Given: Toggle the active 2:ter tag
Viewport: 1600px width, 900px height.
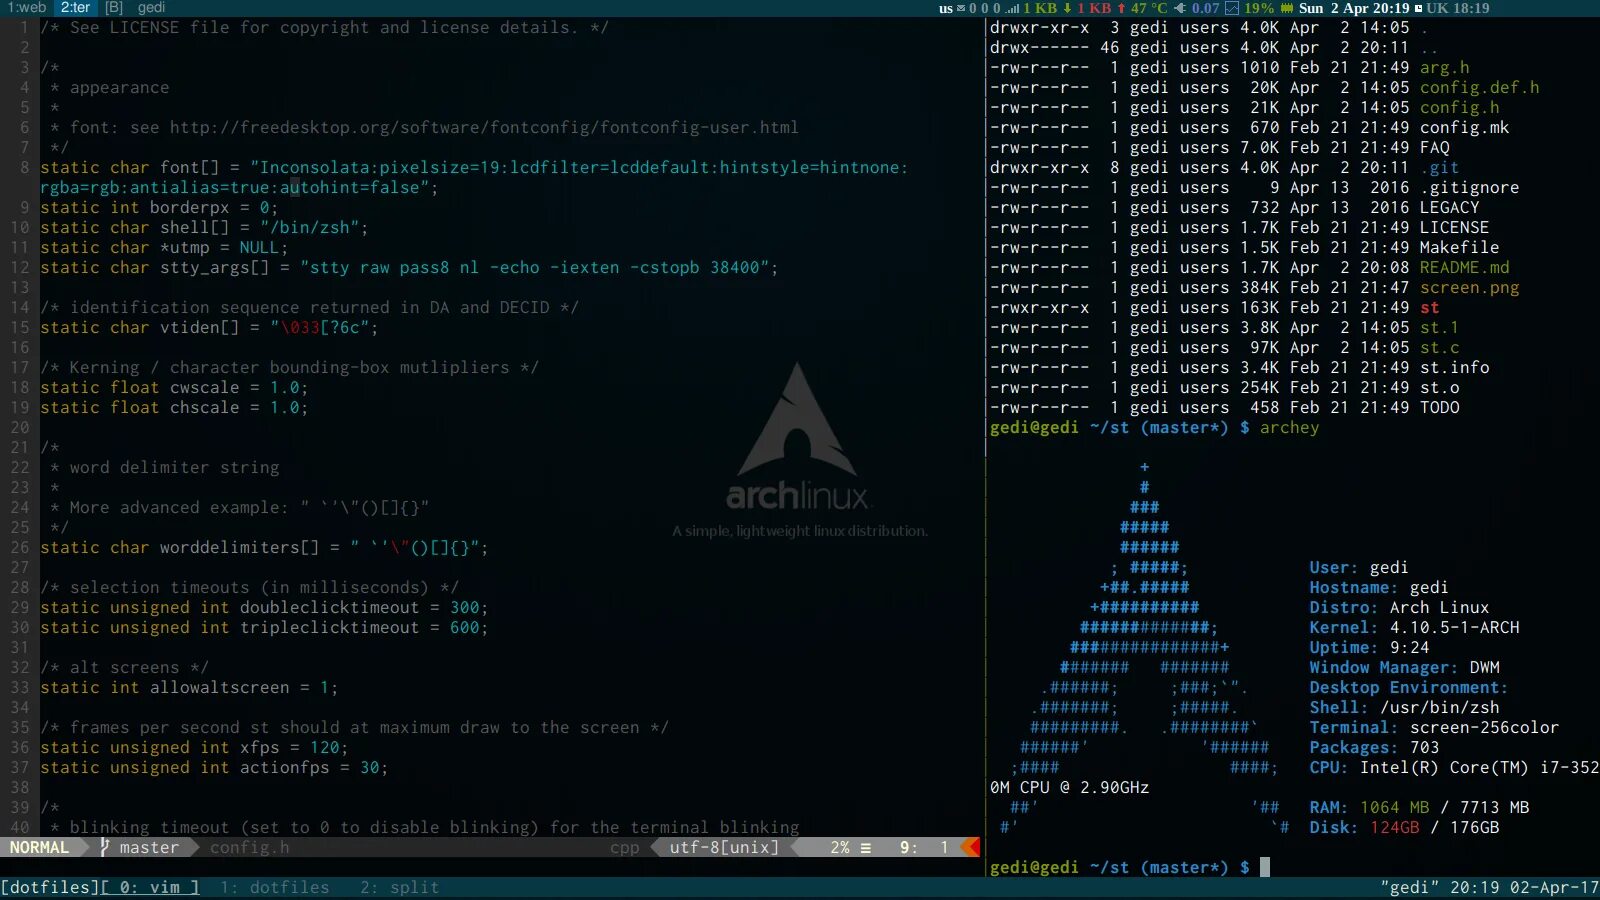Looking at the screenshot, I should tap(76, 8).
